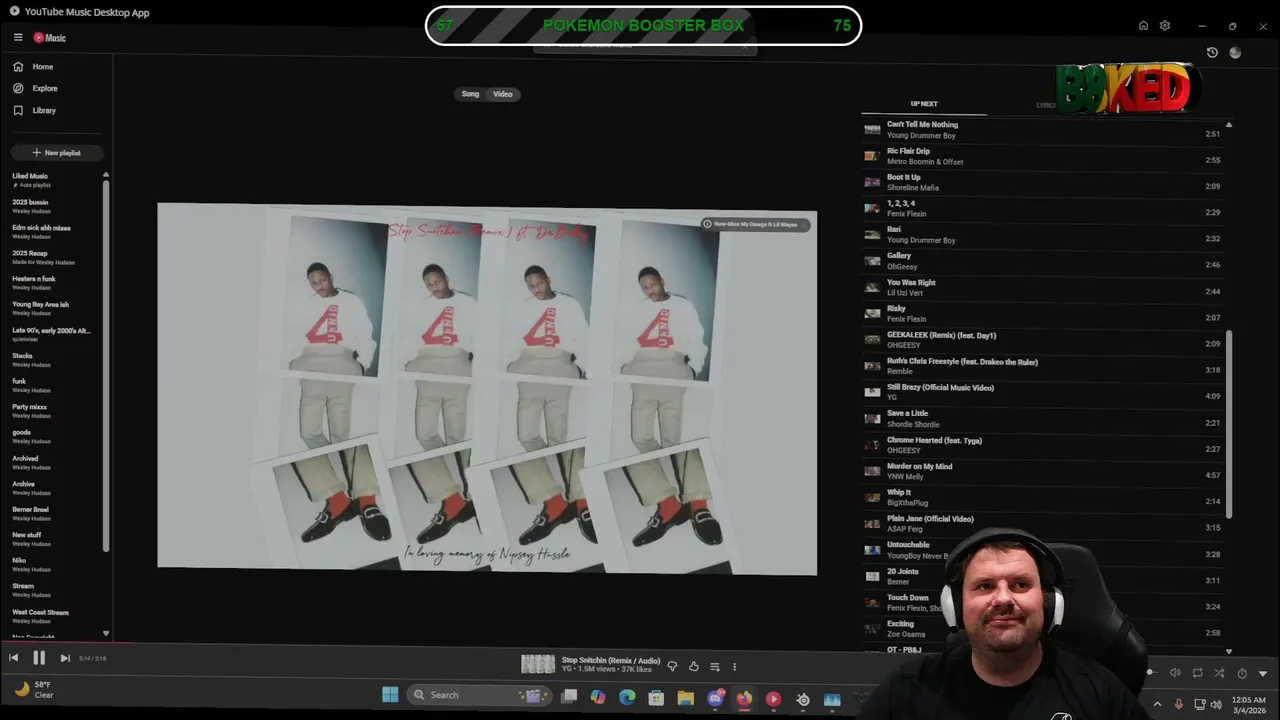Click now playing thumbnail in player bar

(538, 664)
